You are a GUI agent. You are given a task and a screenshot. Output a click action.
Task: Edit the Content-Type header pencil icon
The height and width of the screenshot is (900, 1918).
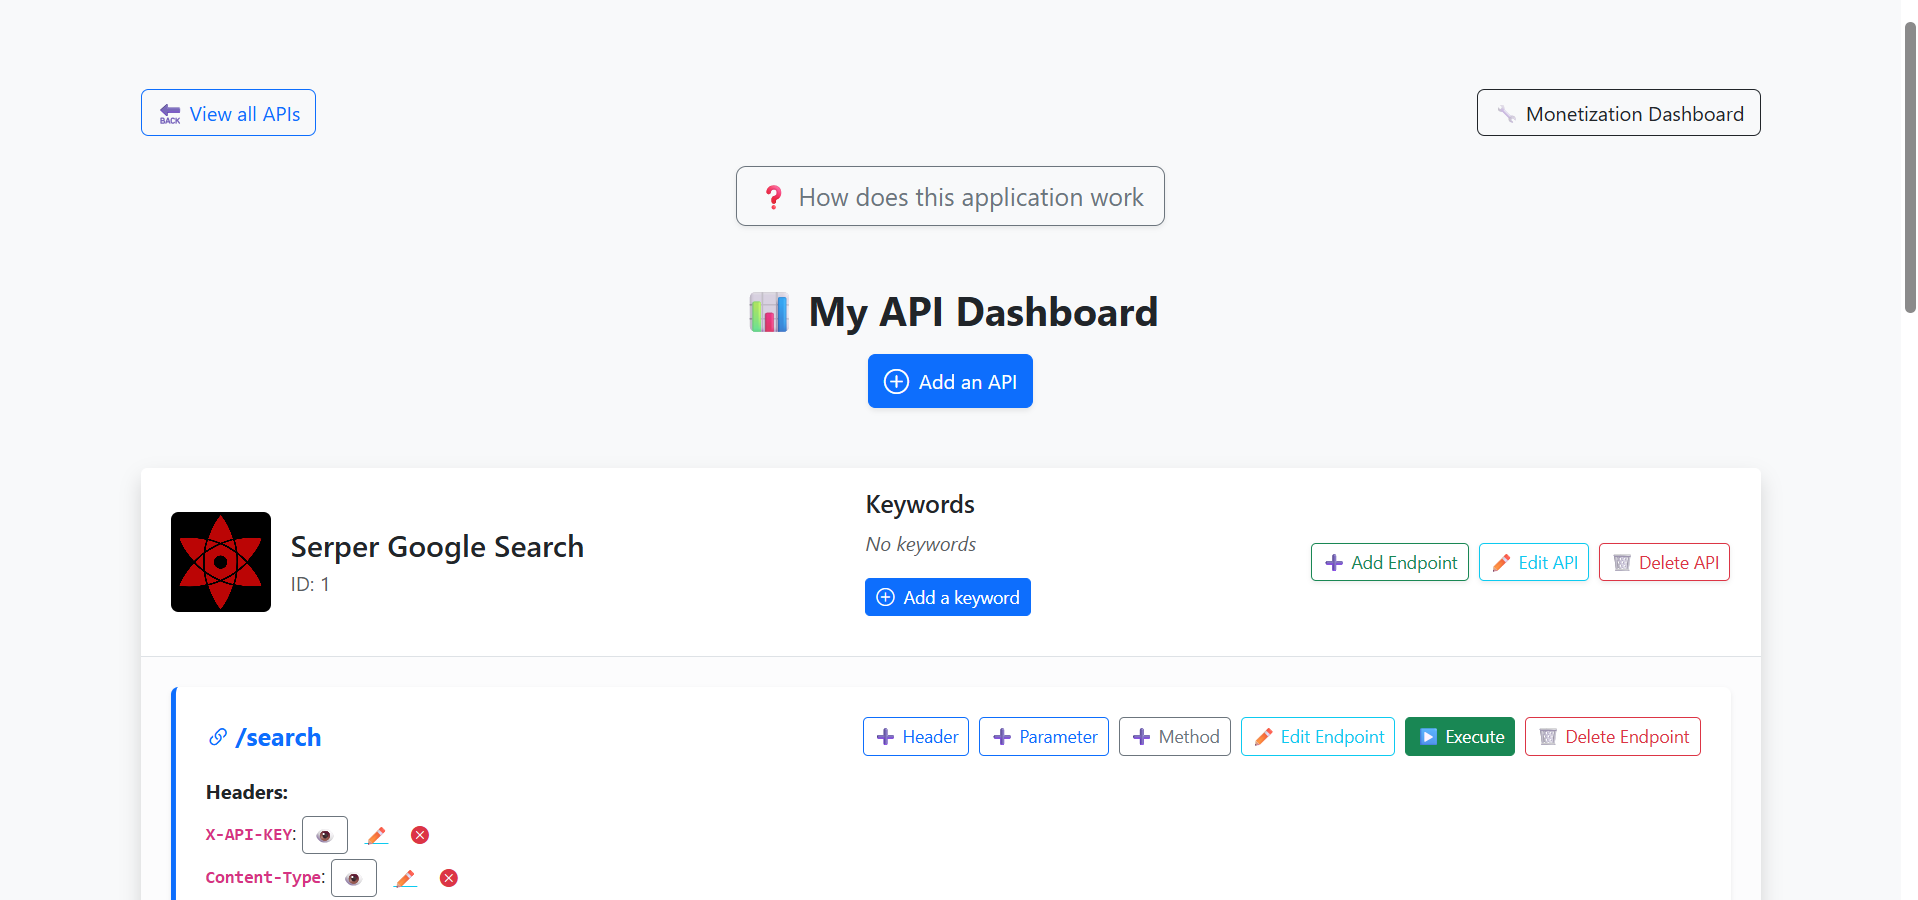[406, 878]
